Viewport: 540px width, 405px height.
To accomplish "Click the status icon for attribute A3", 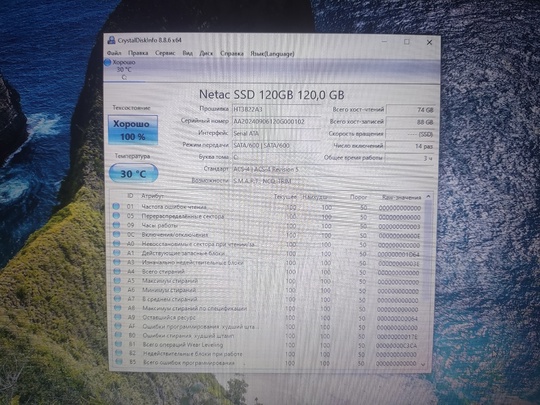I will click(x=117, y=262).
